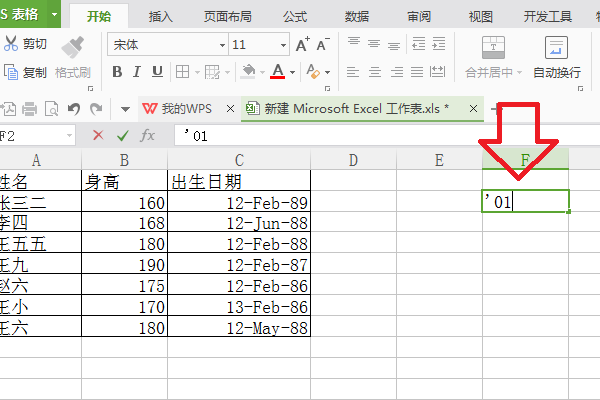Open fill color dropdown arrow
Screen dimensions: 600x400
(x=262, y=72)
